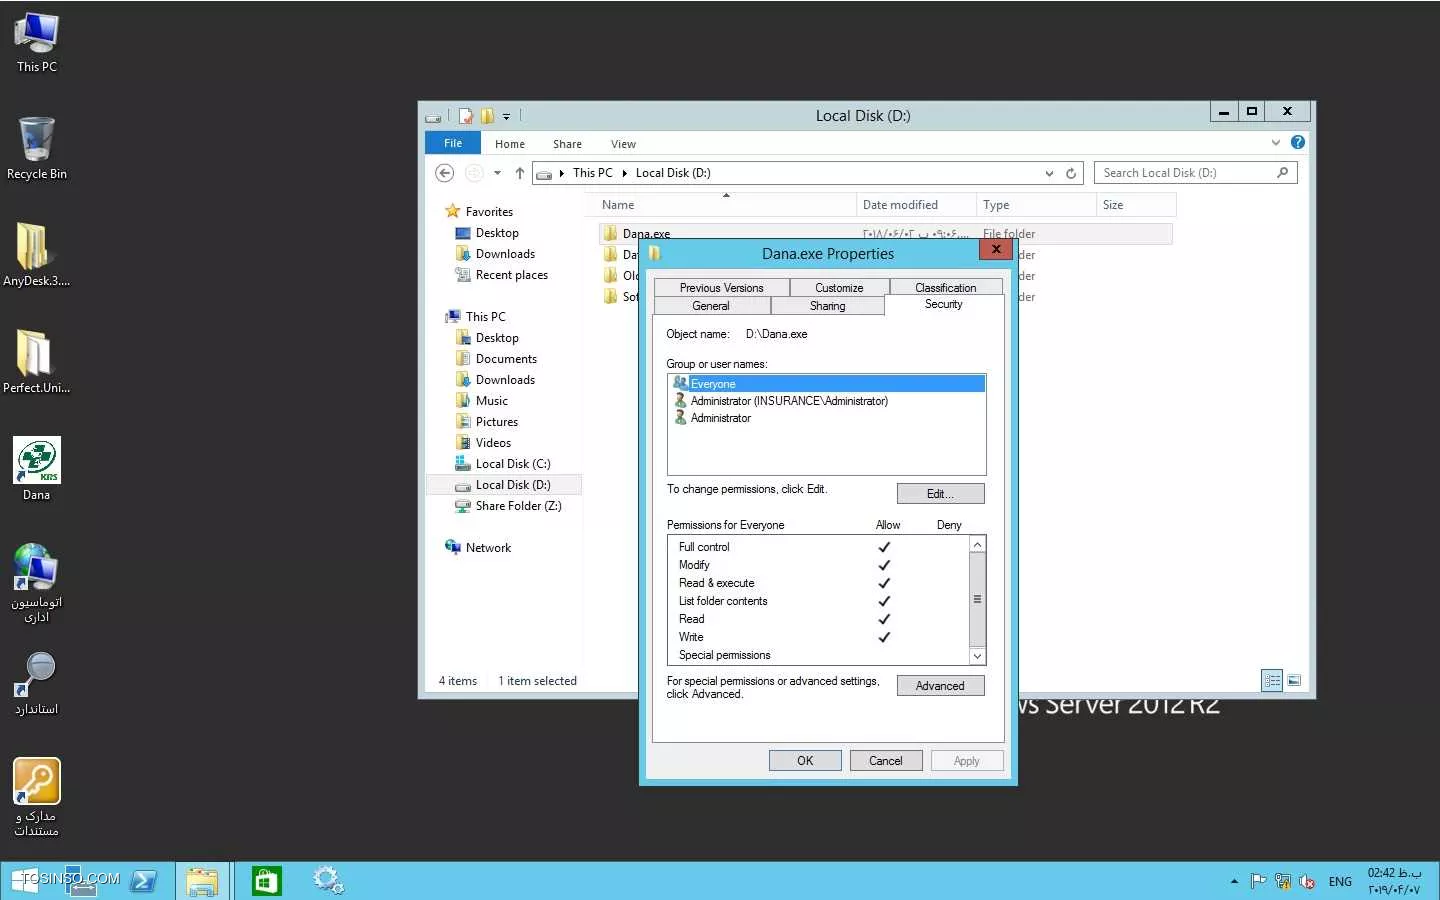This screenshot has height=900, width=1440.
Task: Launch the Dana shortcut on the desktop
Action: (37, 468)
